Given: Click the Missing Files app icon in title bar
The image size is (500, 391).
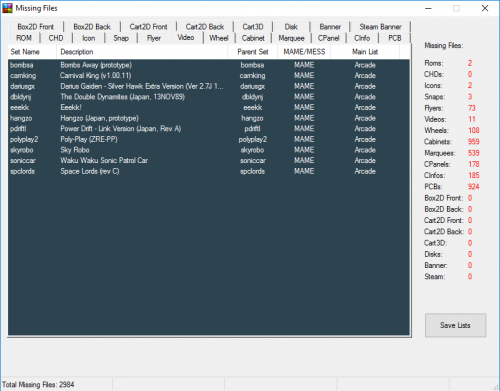Looking at the screenshot, I should (x=7, y=8).
